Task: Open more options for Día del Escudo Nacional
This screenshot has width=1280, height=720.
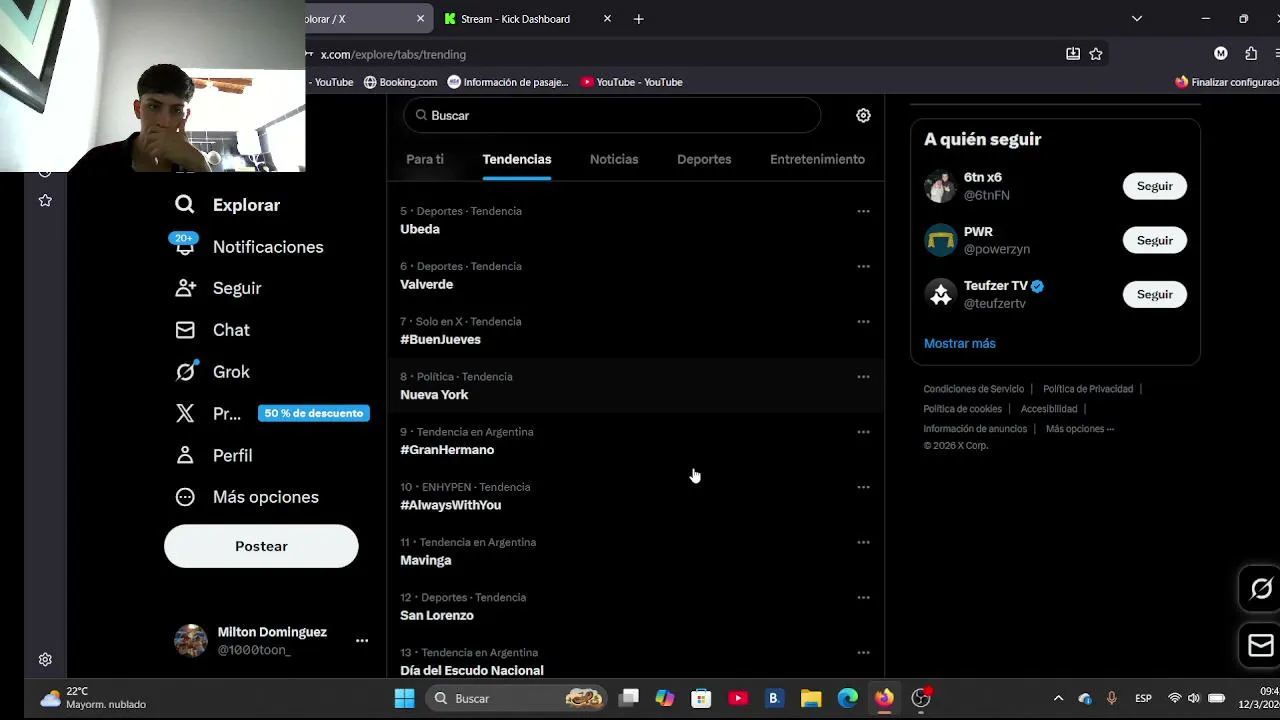Action: point(863,652)
